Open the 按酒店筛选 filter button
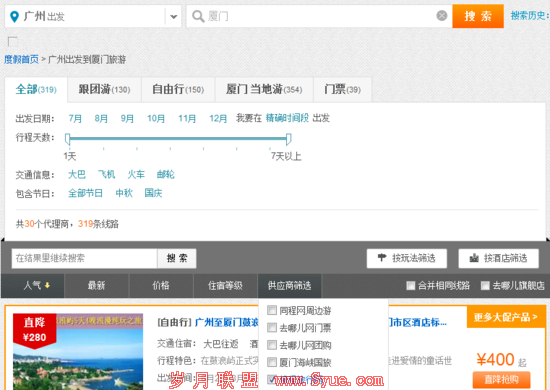The width and height of the screenshot is (550, 390). click(498, 258)
